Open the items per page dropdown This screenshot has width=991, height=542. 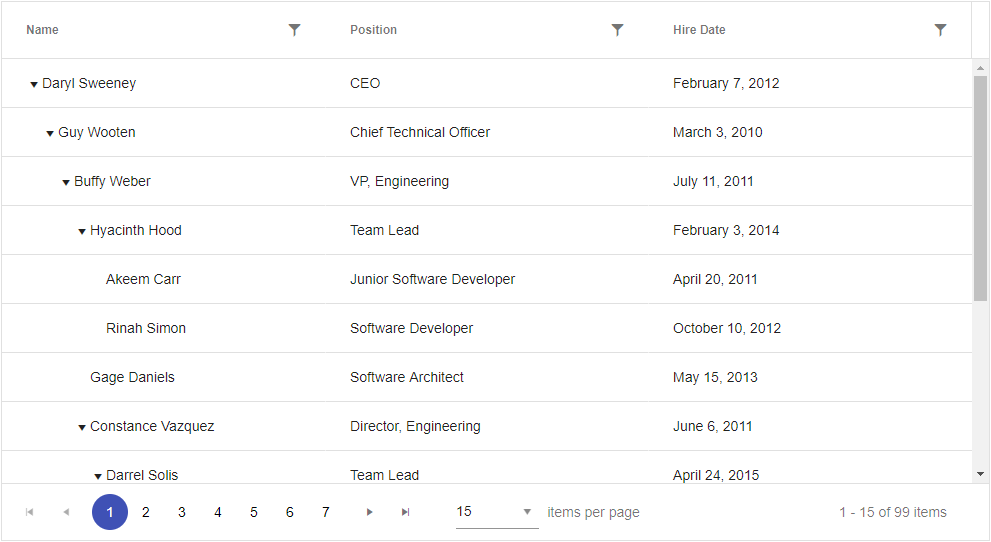pyautogui.click(x=496, y=512)
